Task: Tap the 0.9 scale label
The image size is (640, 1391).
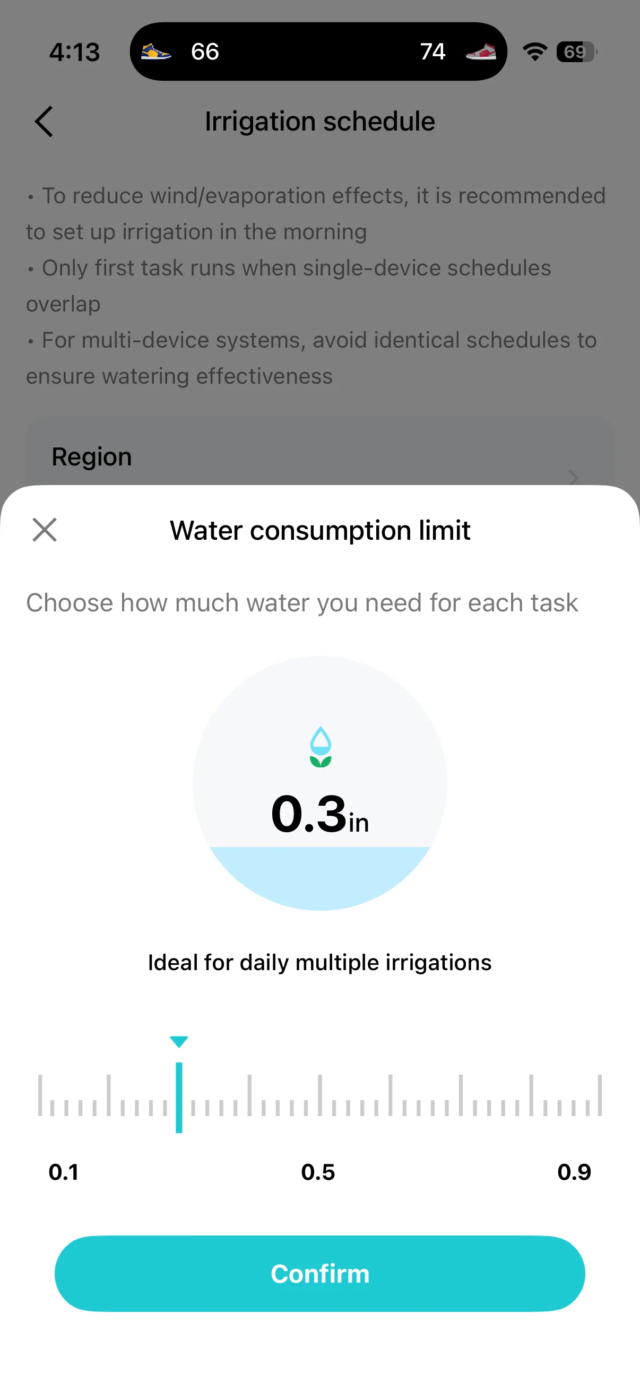Action: [575, 1171]
